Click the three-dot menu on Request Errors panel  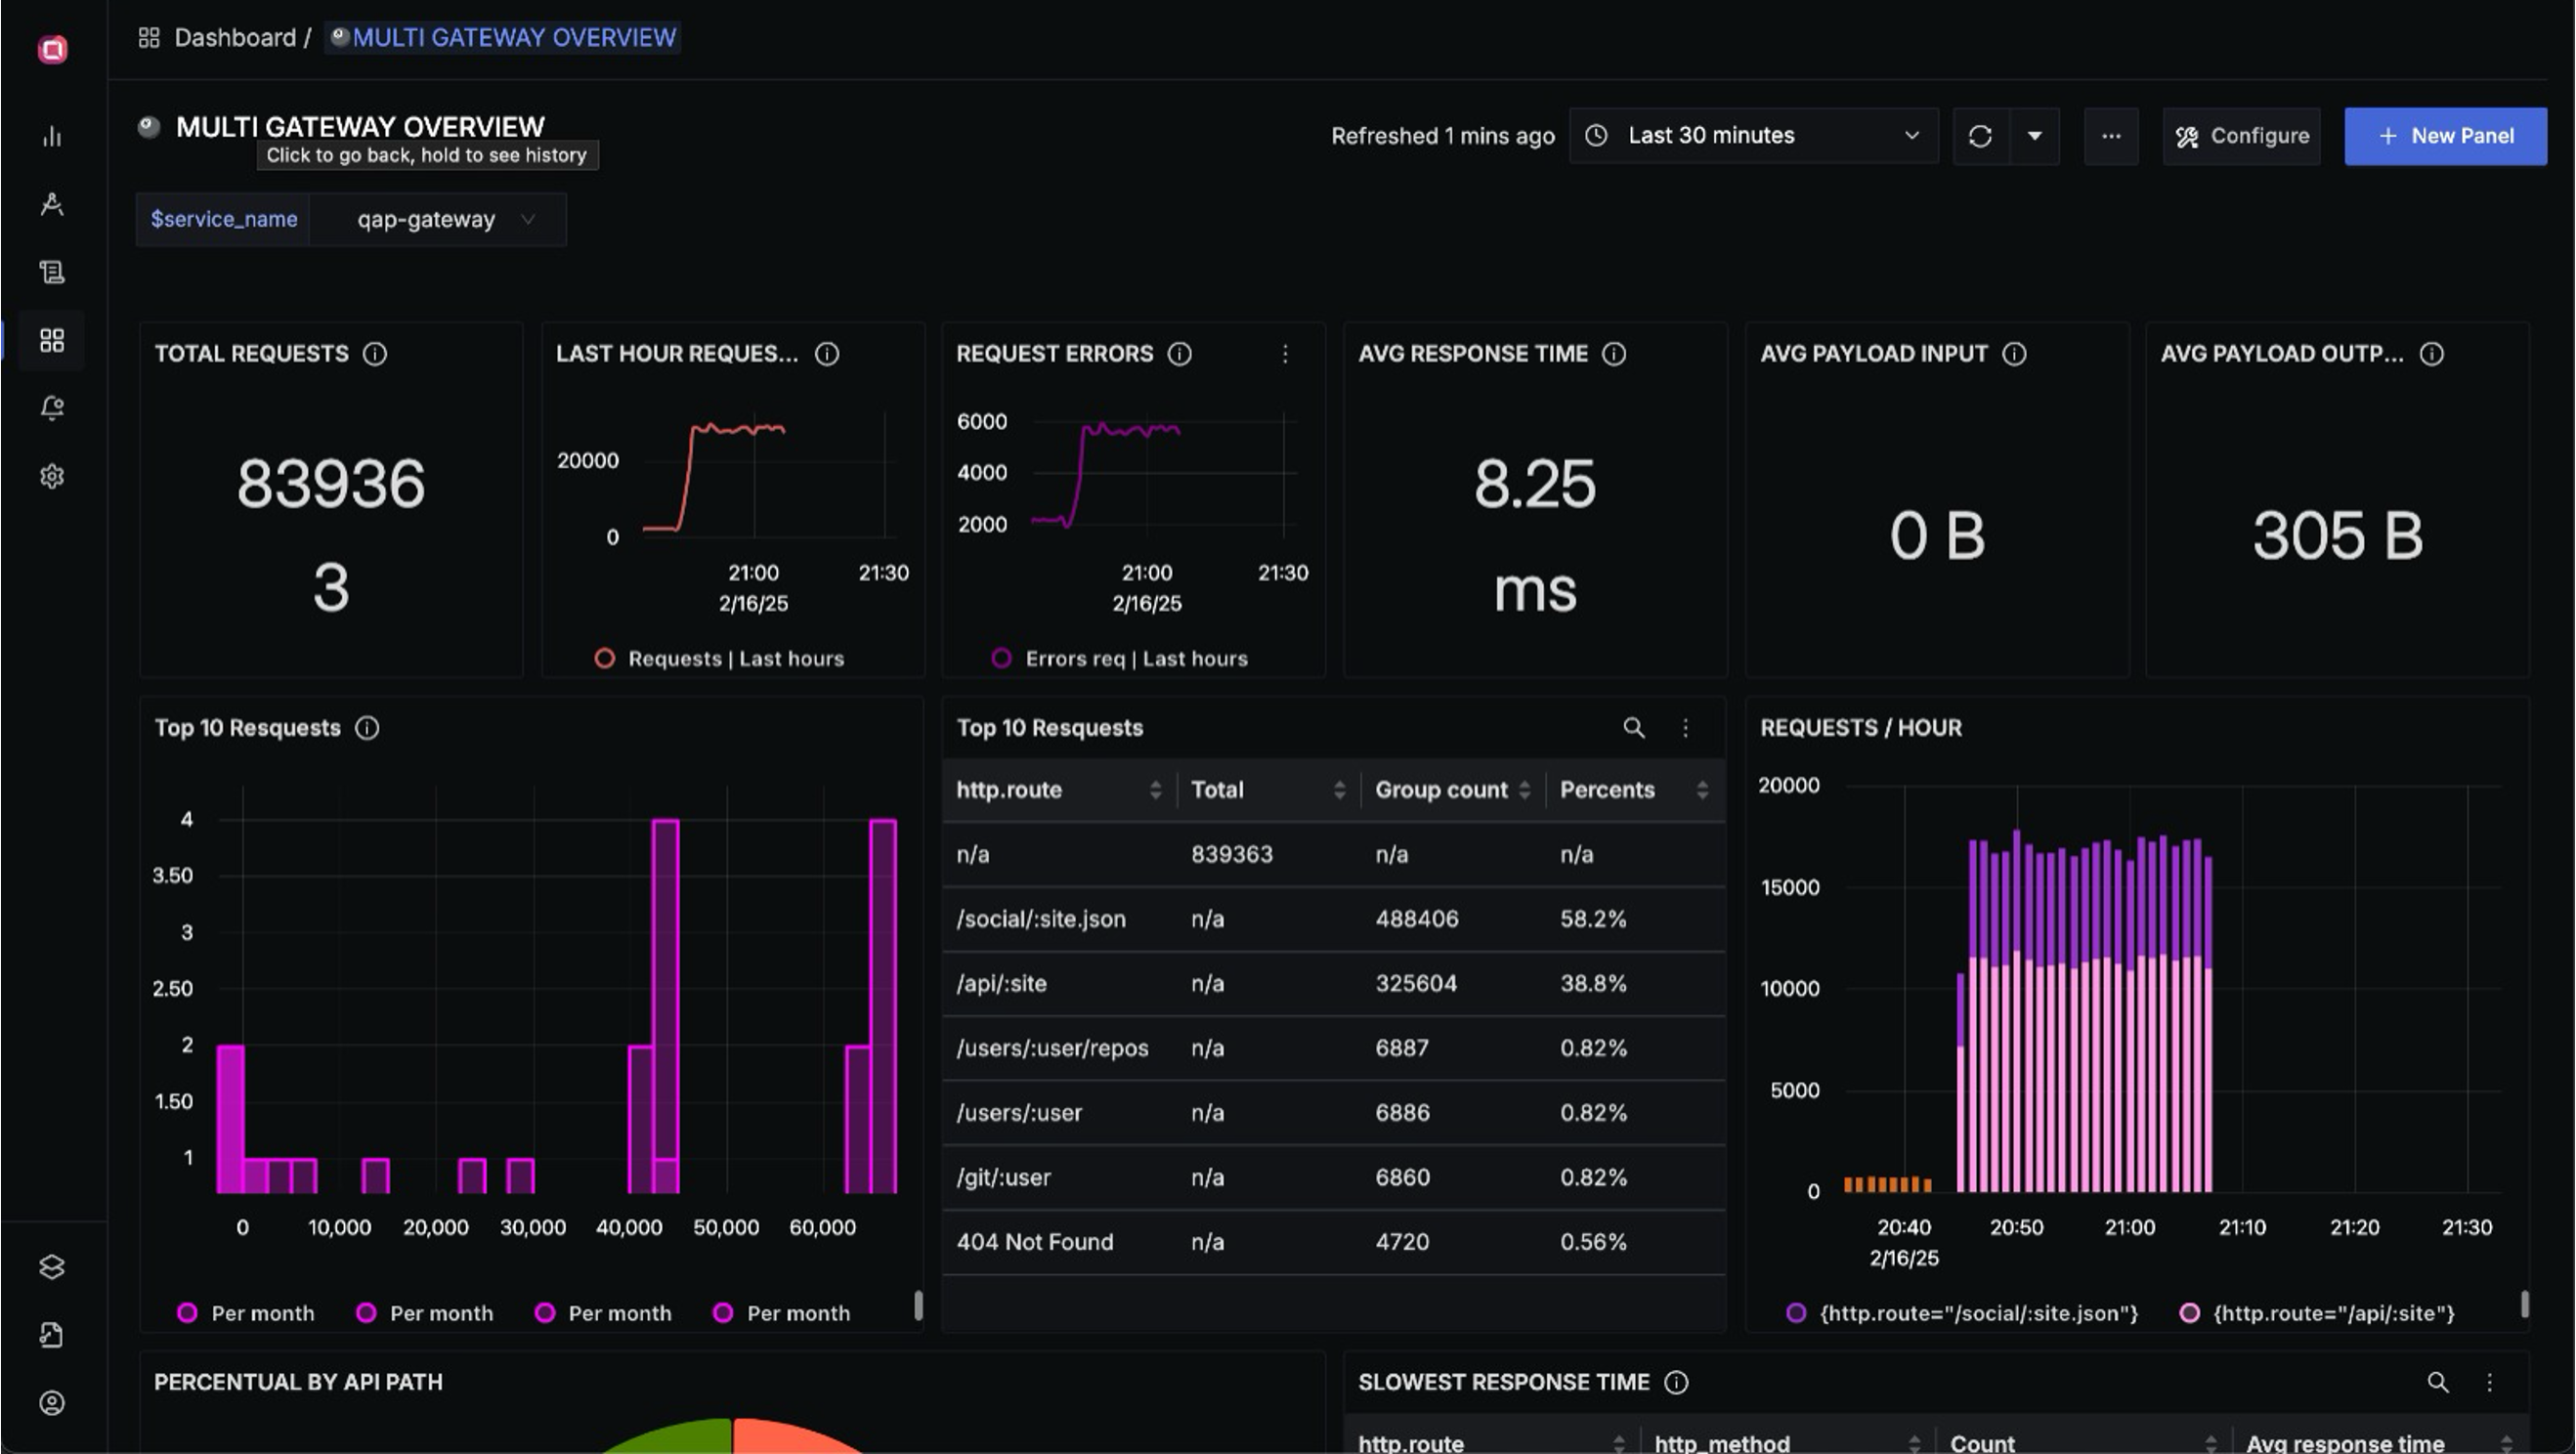pyautogui.click(x=1288, y=352)
